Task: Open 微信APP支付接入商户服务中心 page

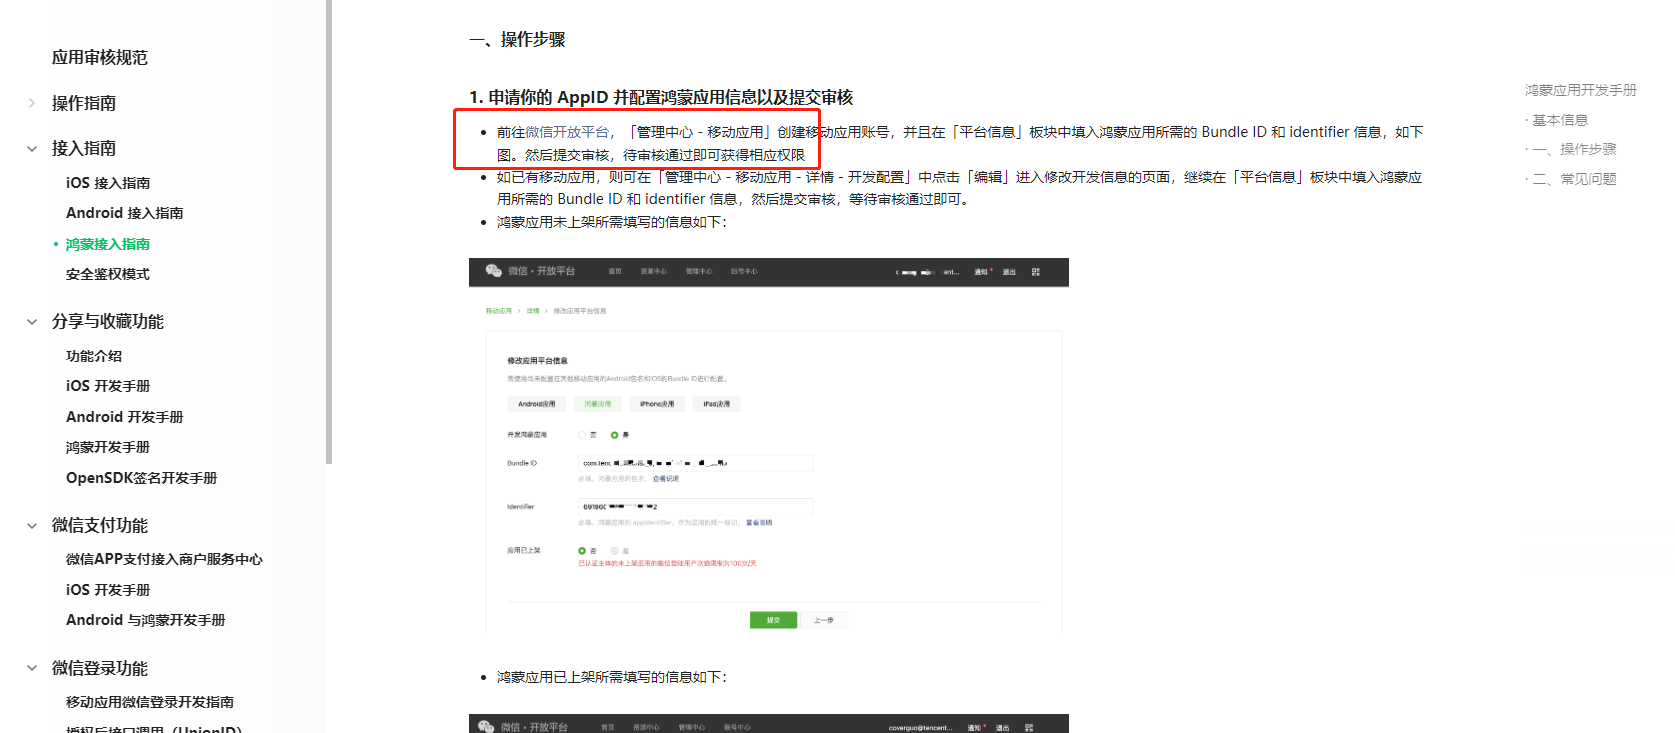Action: pos(164,559)
